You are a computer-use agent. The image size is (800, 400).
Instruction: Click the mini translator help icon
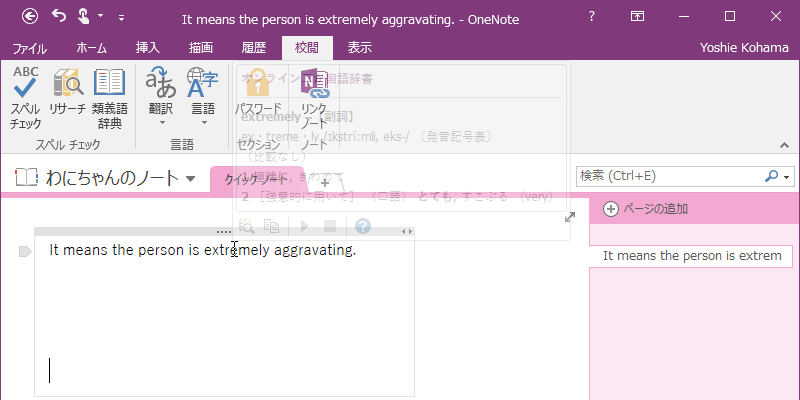point(363,226)
